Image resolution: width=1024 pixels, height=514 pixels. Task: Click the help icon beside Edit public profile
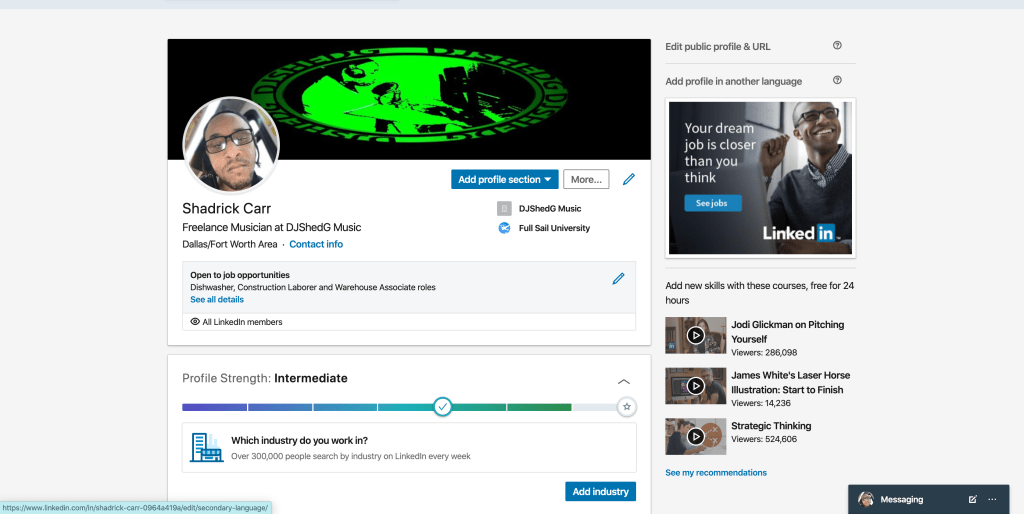837,46
